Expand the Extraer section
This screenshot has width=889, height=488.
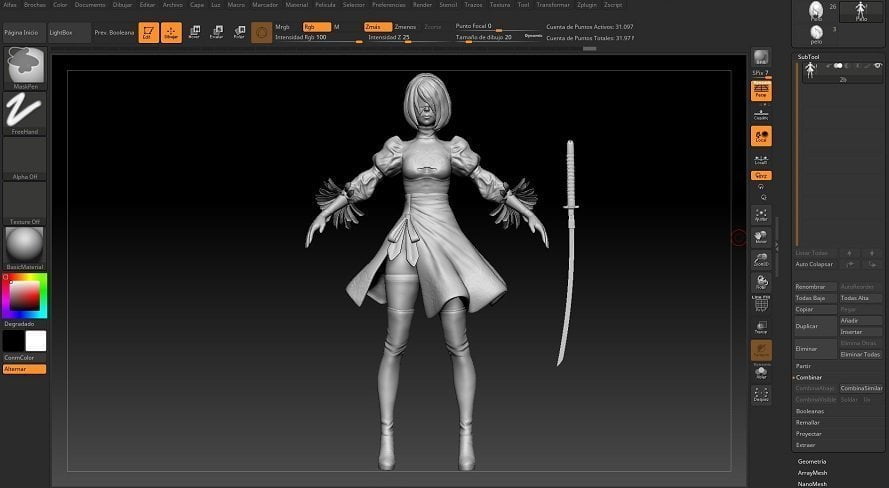point(806,445)
